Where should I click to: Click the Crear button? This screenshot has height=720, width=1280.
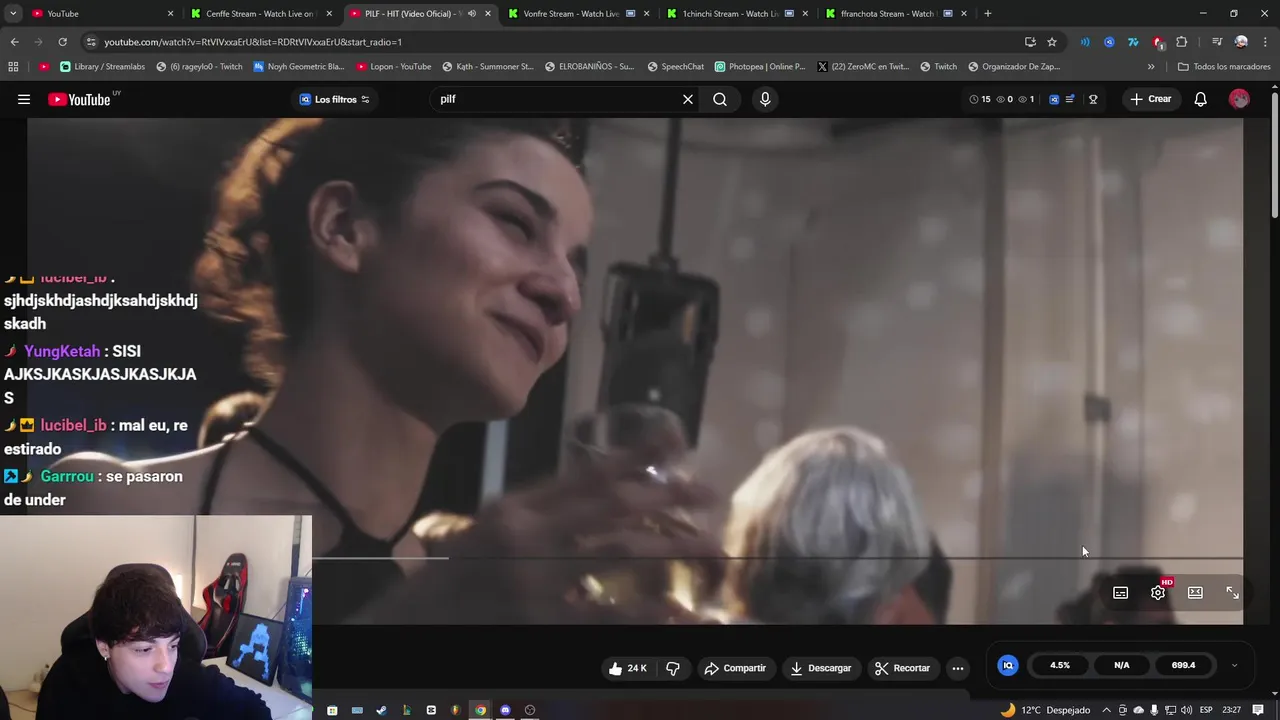point(1151,99)
